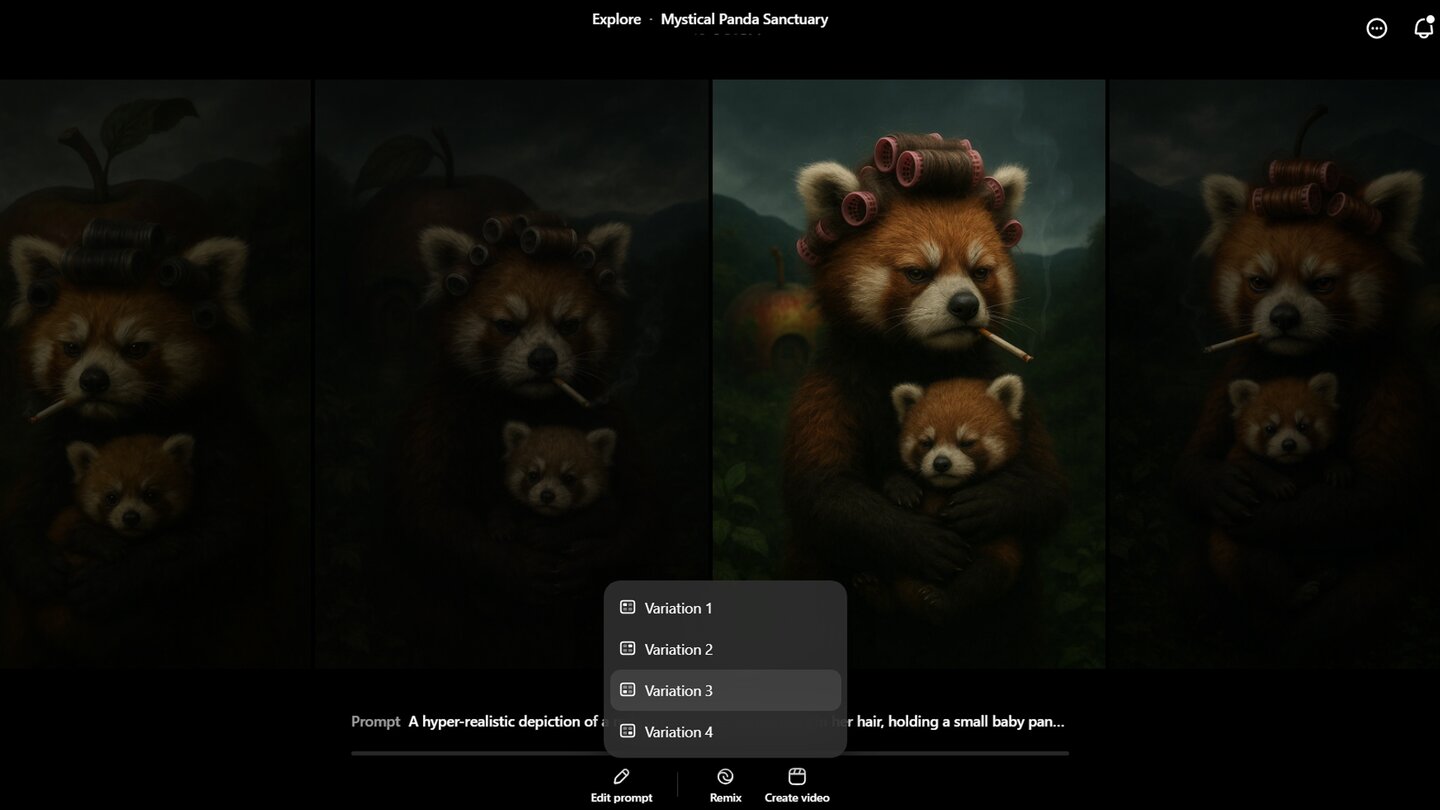This screenshot has height=810, width=1440.
Task: View the fourth panda image on right
Action: pos(1275,373)
